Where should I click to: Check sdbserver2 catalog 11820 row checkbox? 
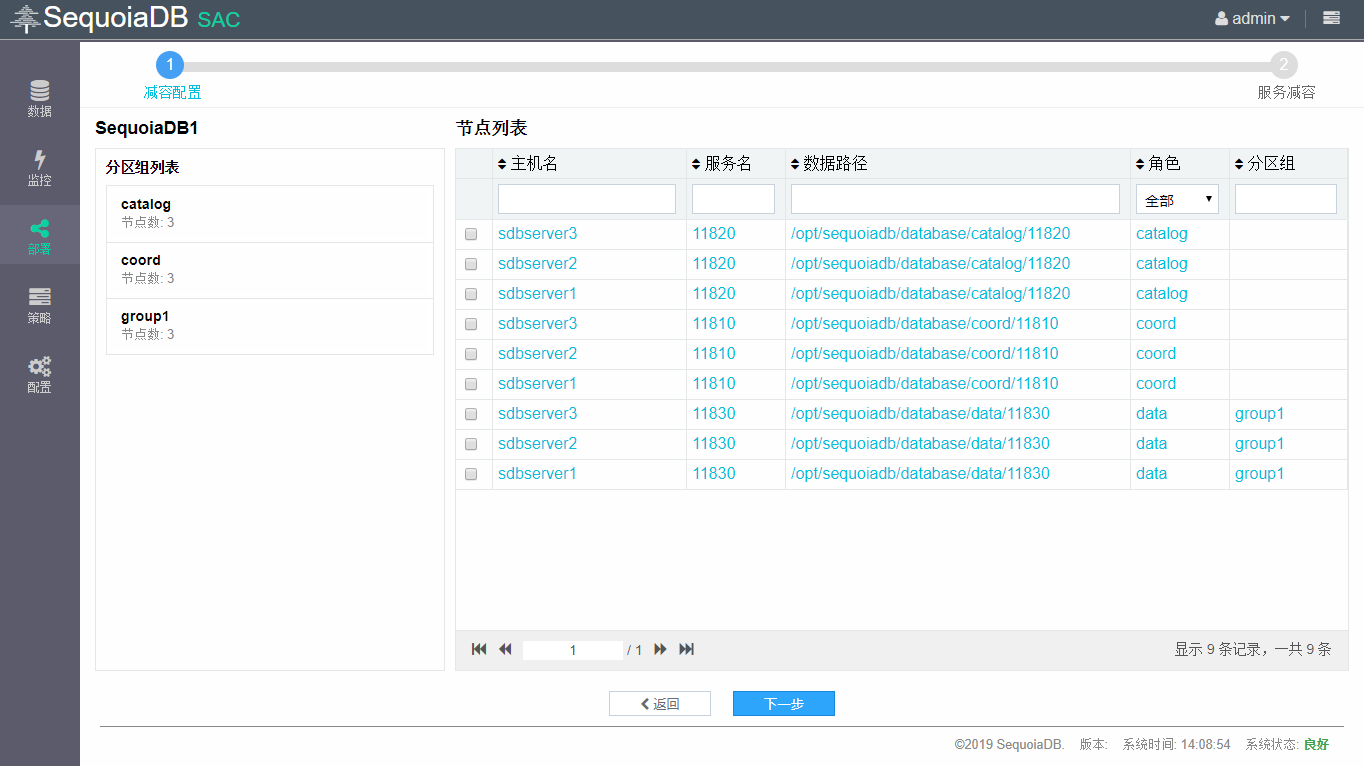(x=471, y=264)
